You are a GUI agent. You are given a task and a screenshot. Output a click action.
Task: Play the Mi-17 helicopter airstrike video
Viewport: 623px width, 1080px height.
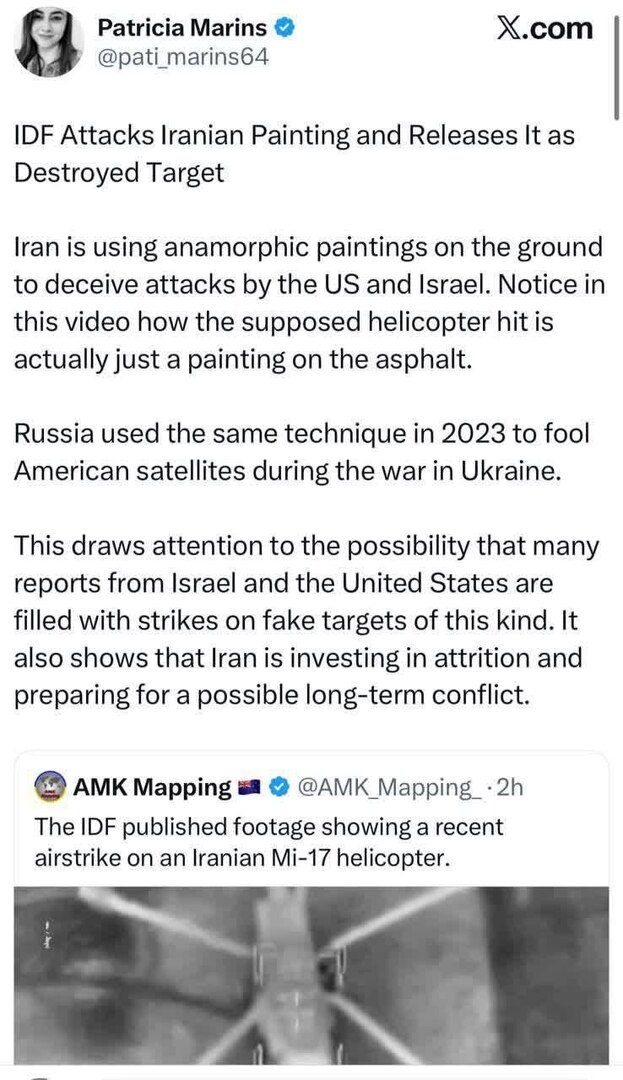tap(311, 975)
